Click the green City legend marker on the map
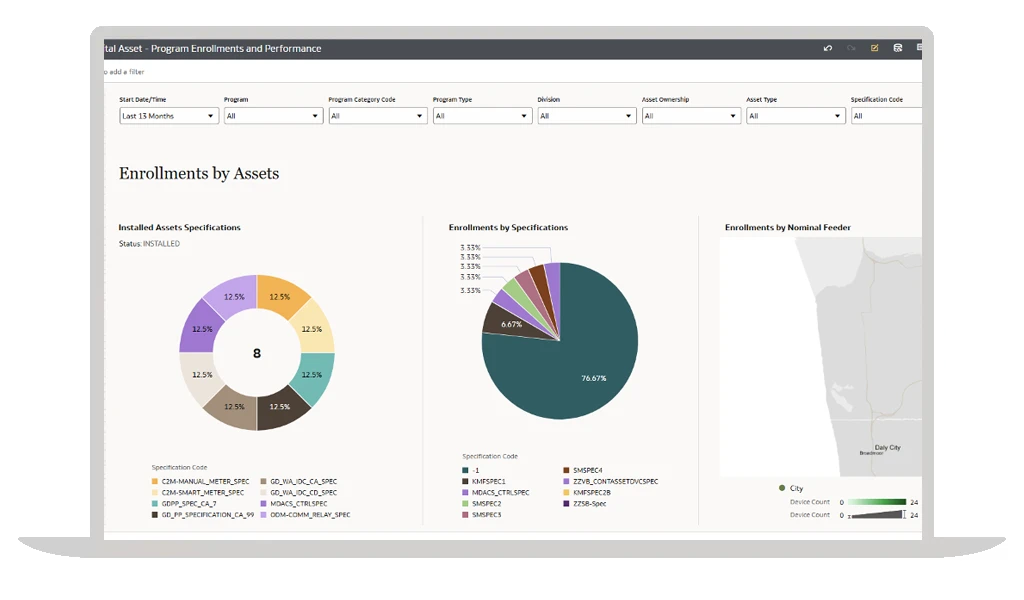The width and height of the screenshot is (1024, 600). pos(782,488)
